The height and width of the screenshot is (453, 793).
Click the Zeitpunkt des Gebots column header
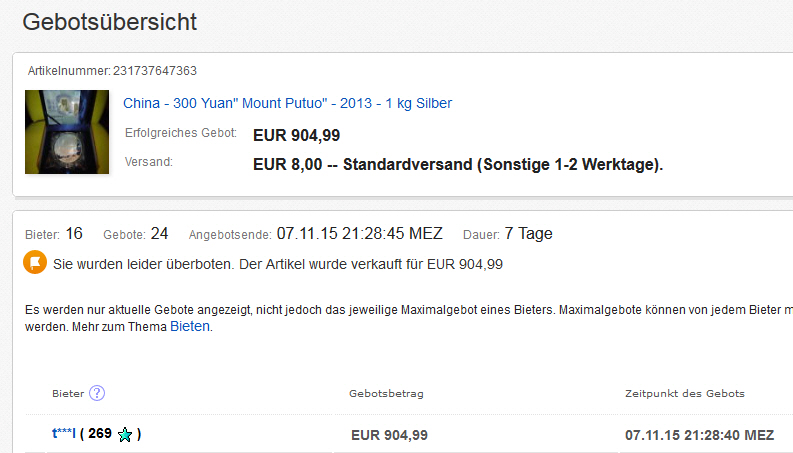pyautogui.click(x=684, y=394)
